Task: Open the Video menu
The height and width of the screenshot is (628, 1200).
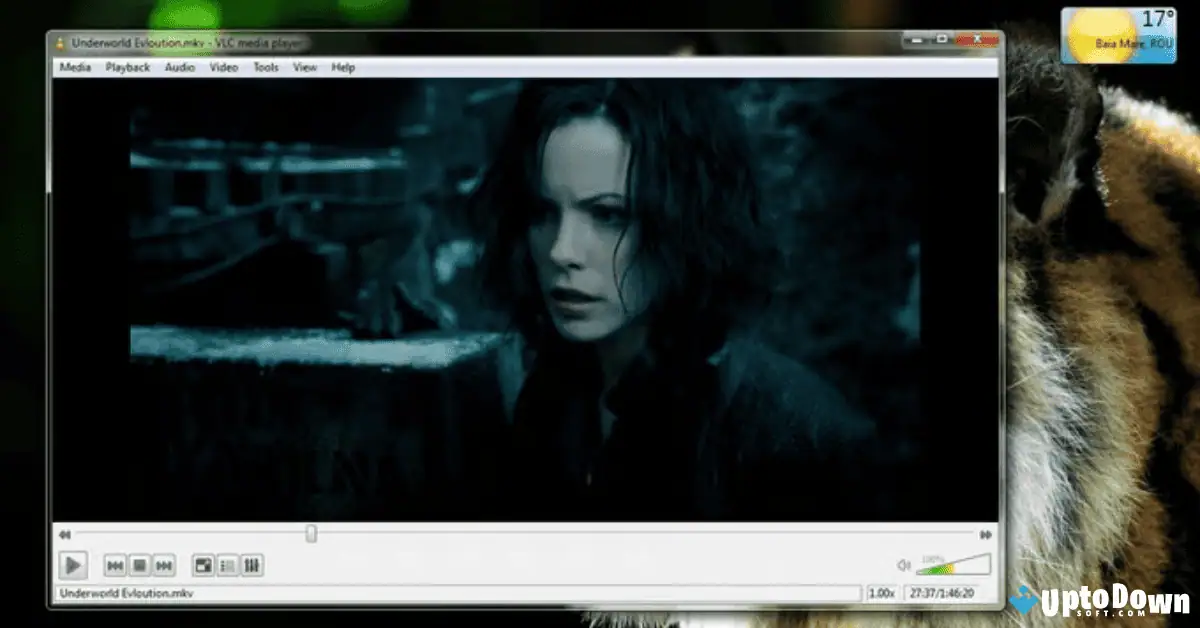Action: [x=223, y=67]
